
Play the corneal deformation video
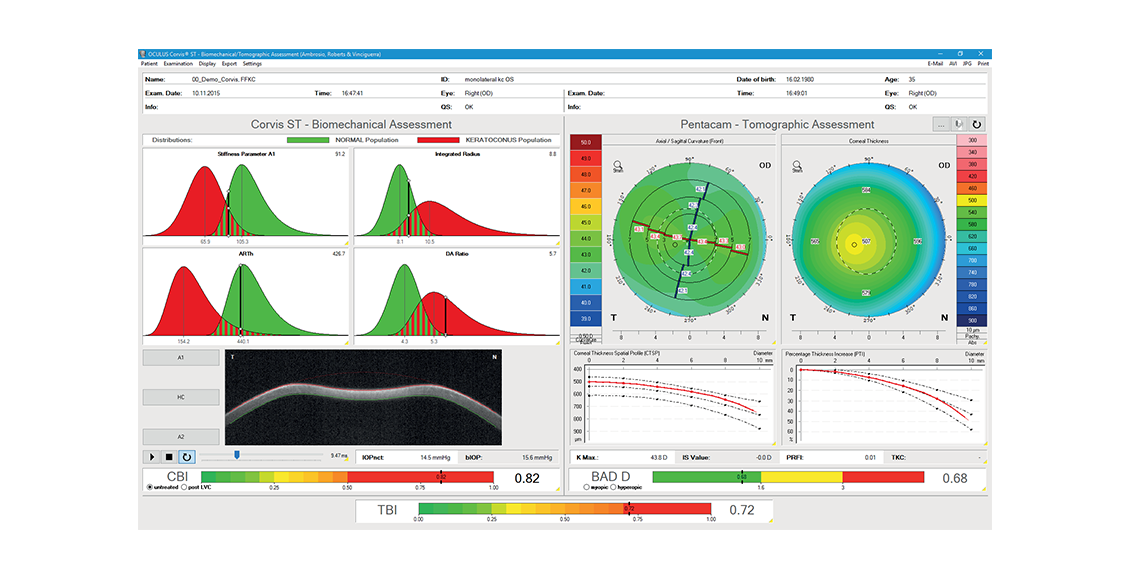(x=152, y=457)
